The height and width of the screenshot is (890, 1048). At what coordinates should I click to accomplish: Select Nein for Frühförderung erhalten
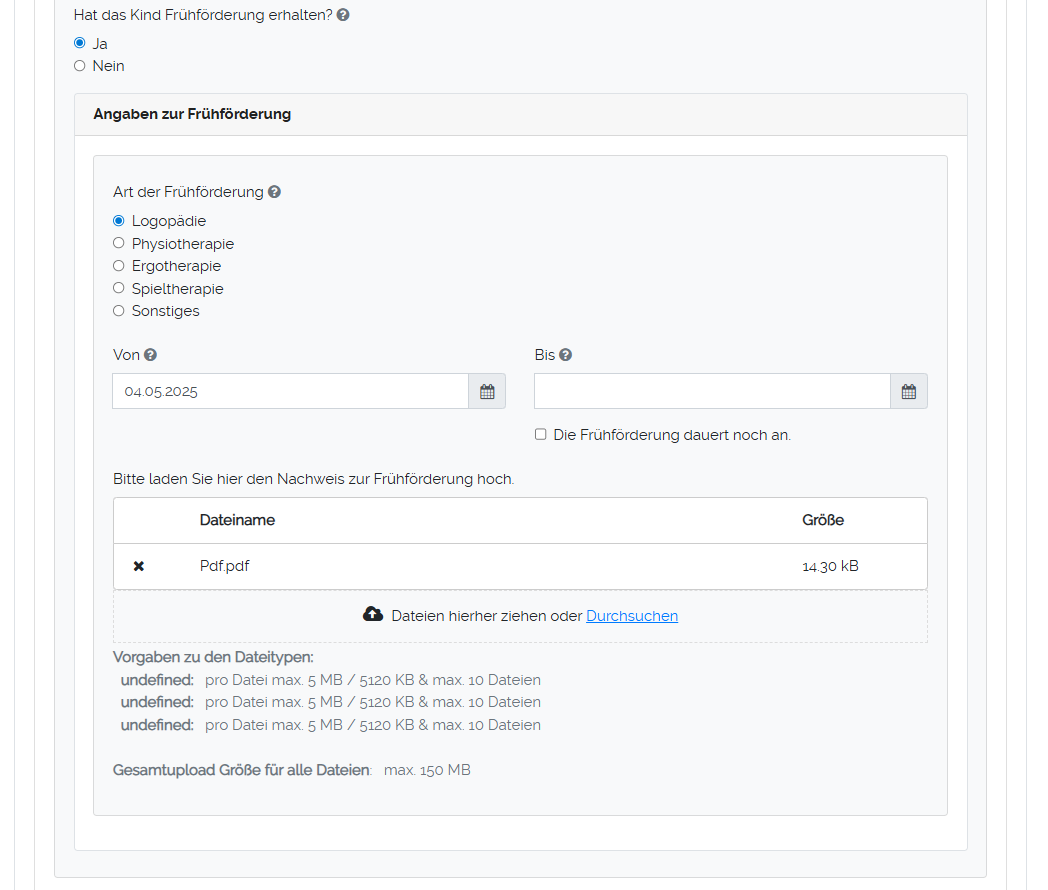tap(80, 66)
